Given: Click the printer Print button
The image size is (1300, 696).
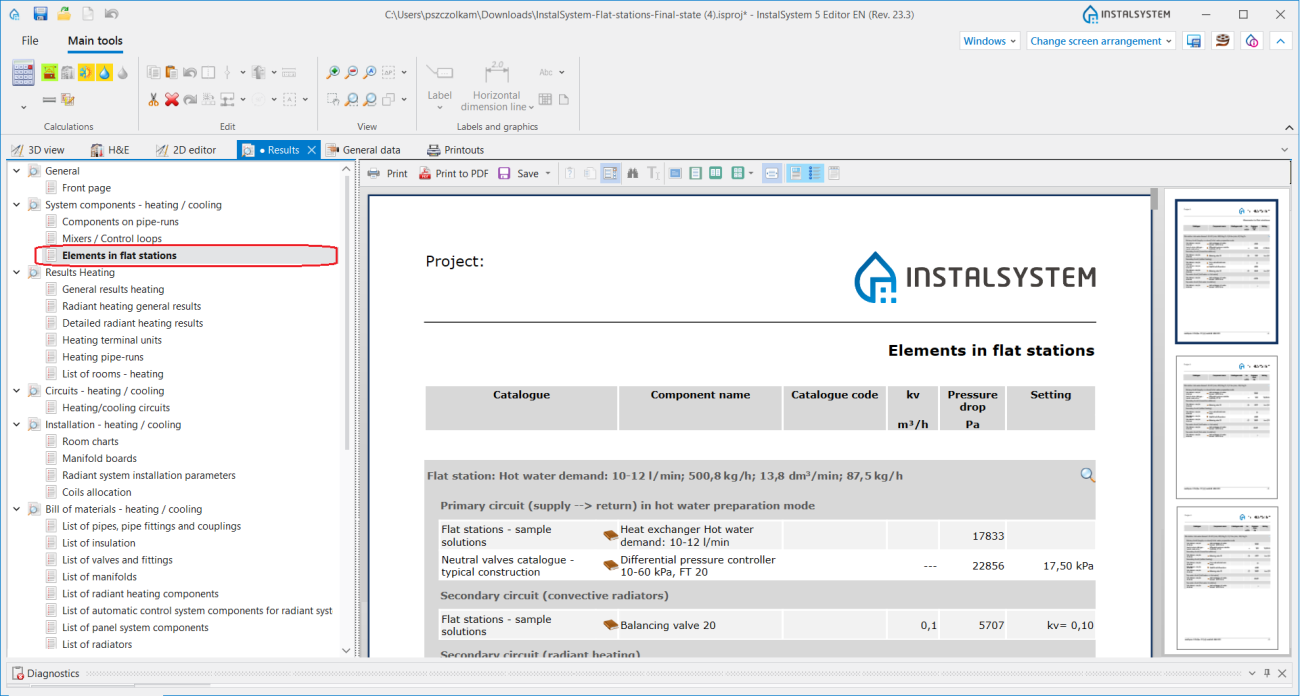Looking at the screenshot, I should pos(387,173).
